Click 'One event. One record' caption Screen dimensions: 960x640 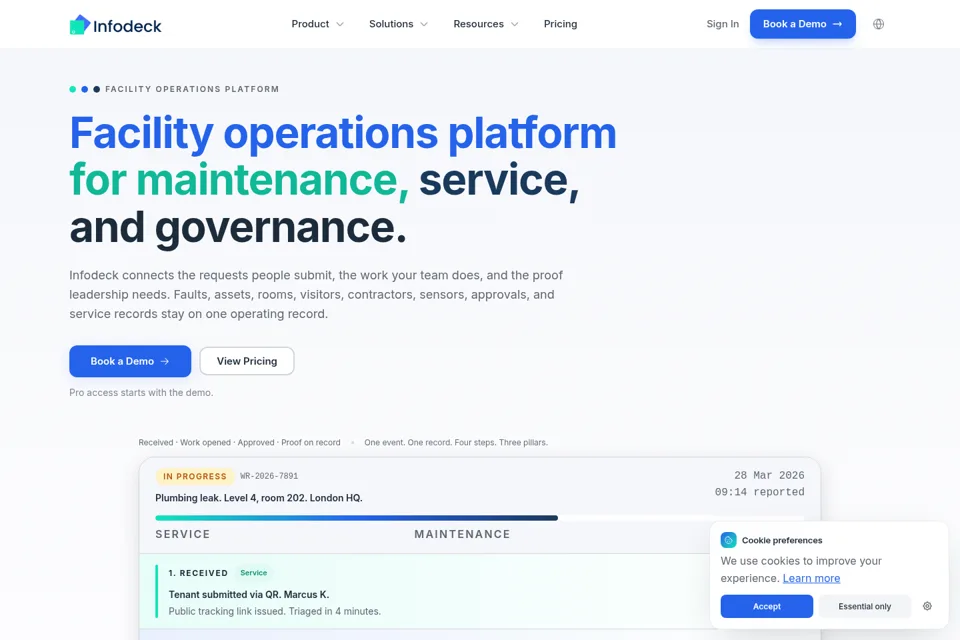coord(456,442)
